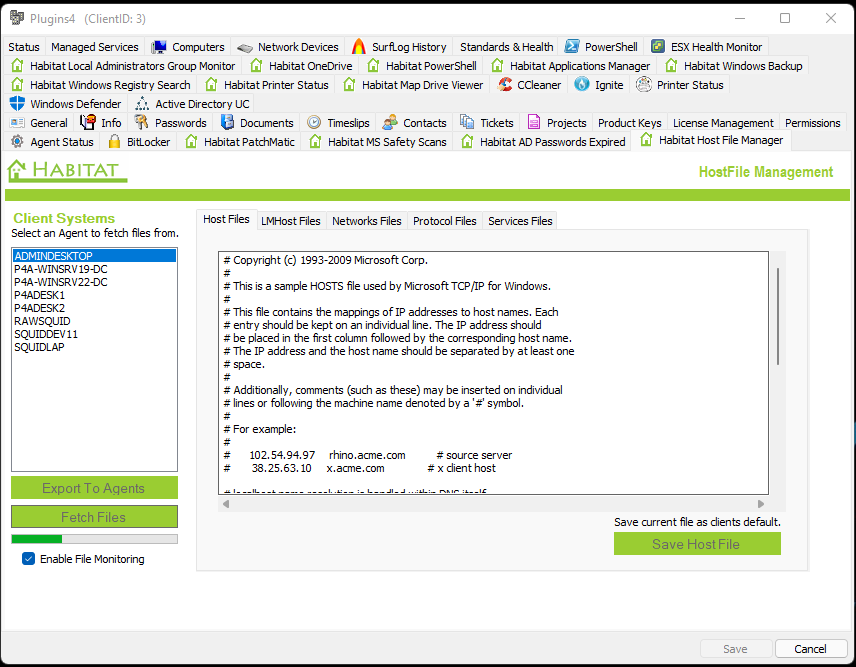Click the ESX Health Monitor icon
The height and width of the screenshot is (667, 856).
pyautogui.click(x=658, y=46)
